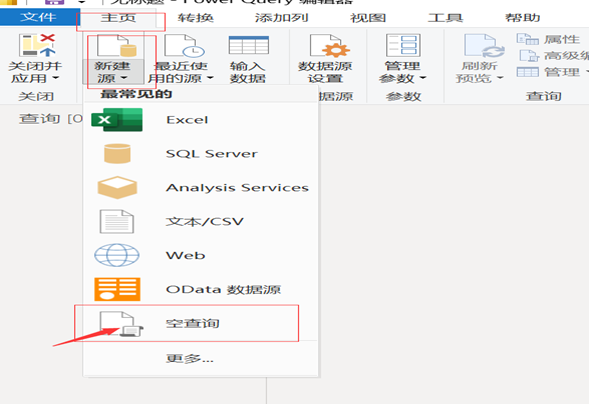Click the 管理参数 icon

coord(403,45)
